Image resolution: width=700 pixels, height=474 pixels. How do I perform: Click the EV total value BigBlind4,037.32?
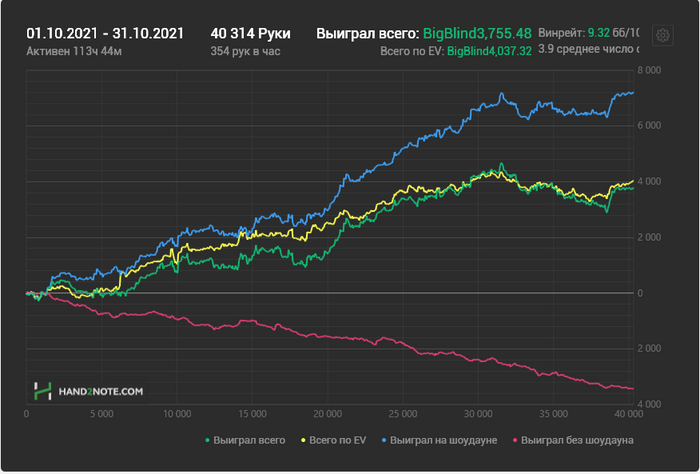click(x=489, y=51)
